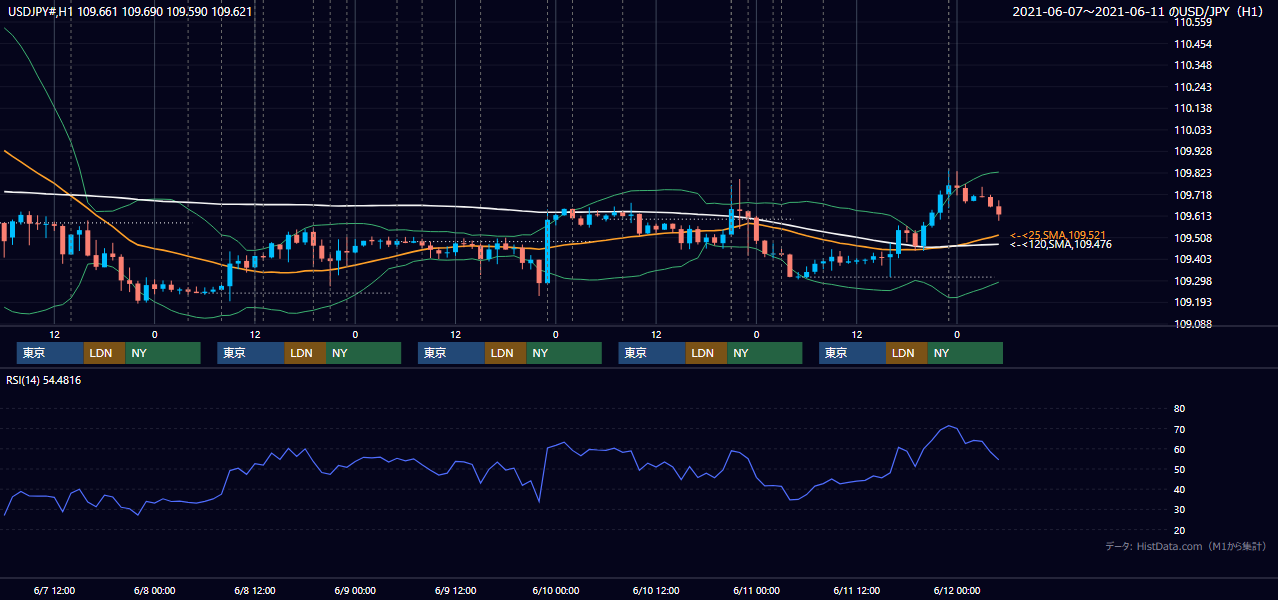The image size is (1278, 600).
Task: Click the RSI scale value 30
Action: point(1179,510)
